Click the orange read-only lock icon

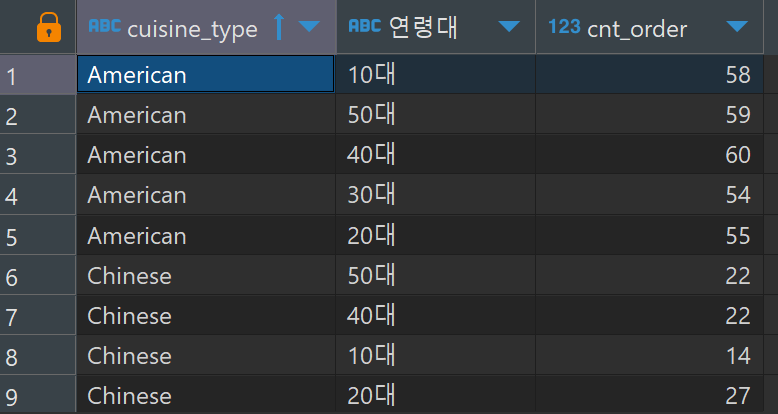point(49,27)
